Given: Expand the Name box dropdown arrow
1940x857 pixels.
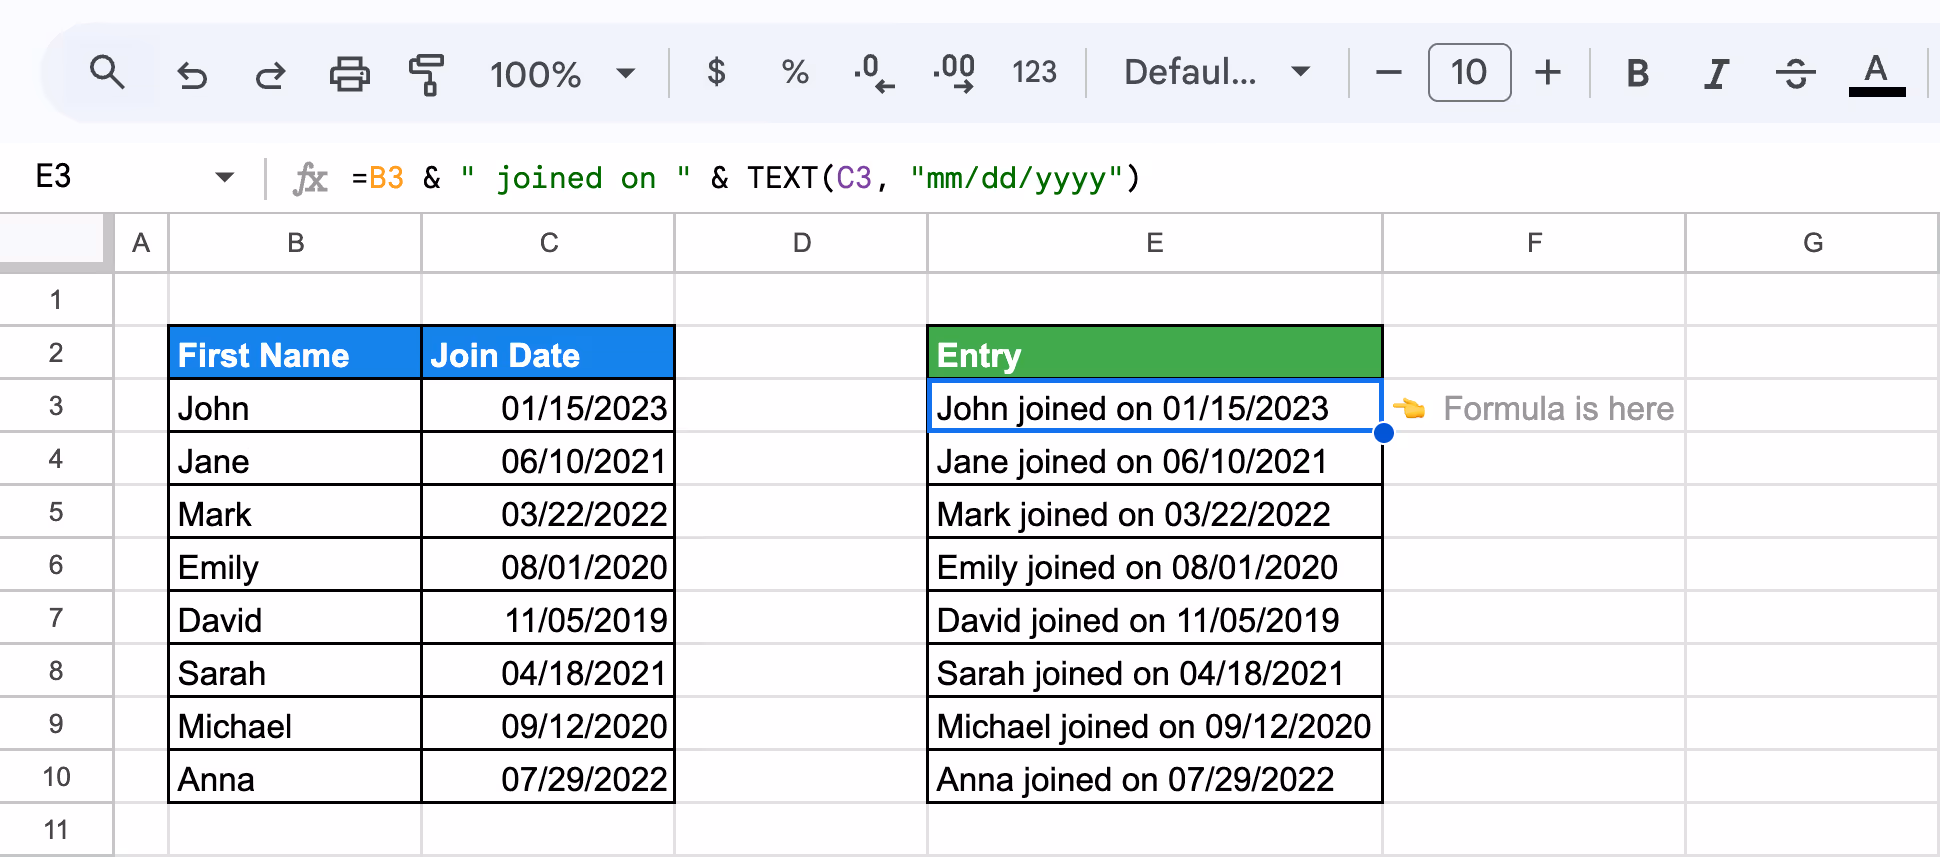Looking at the screenshot, I should pyautogui.click(x=225, y=178).
